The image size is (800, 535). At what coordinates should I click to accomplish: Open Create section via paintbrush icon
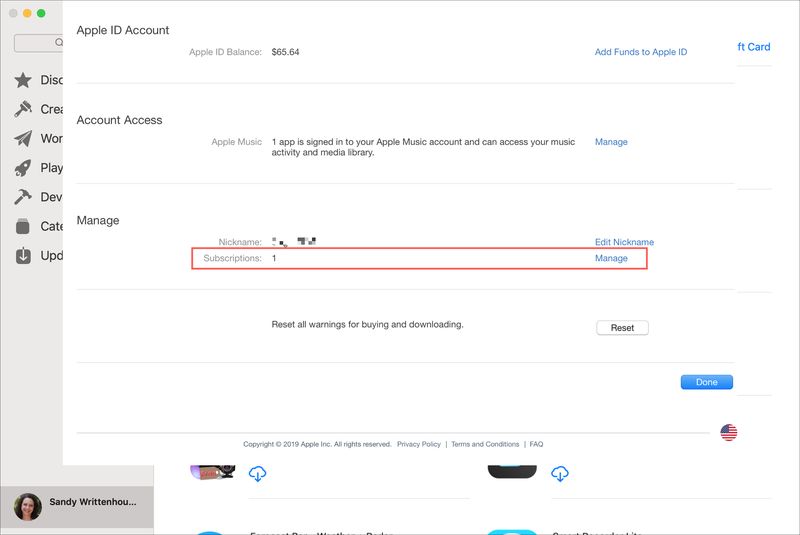click(x=23, y=109)
